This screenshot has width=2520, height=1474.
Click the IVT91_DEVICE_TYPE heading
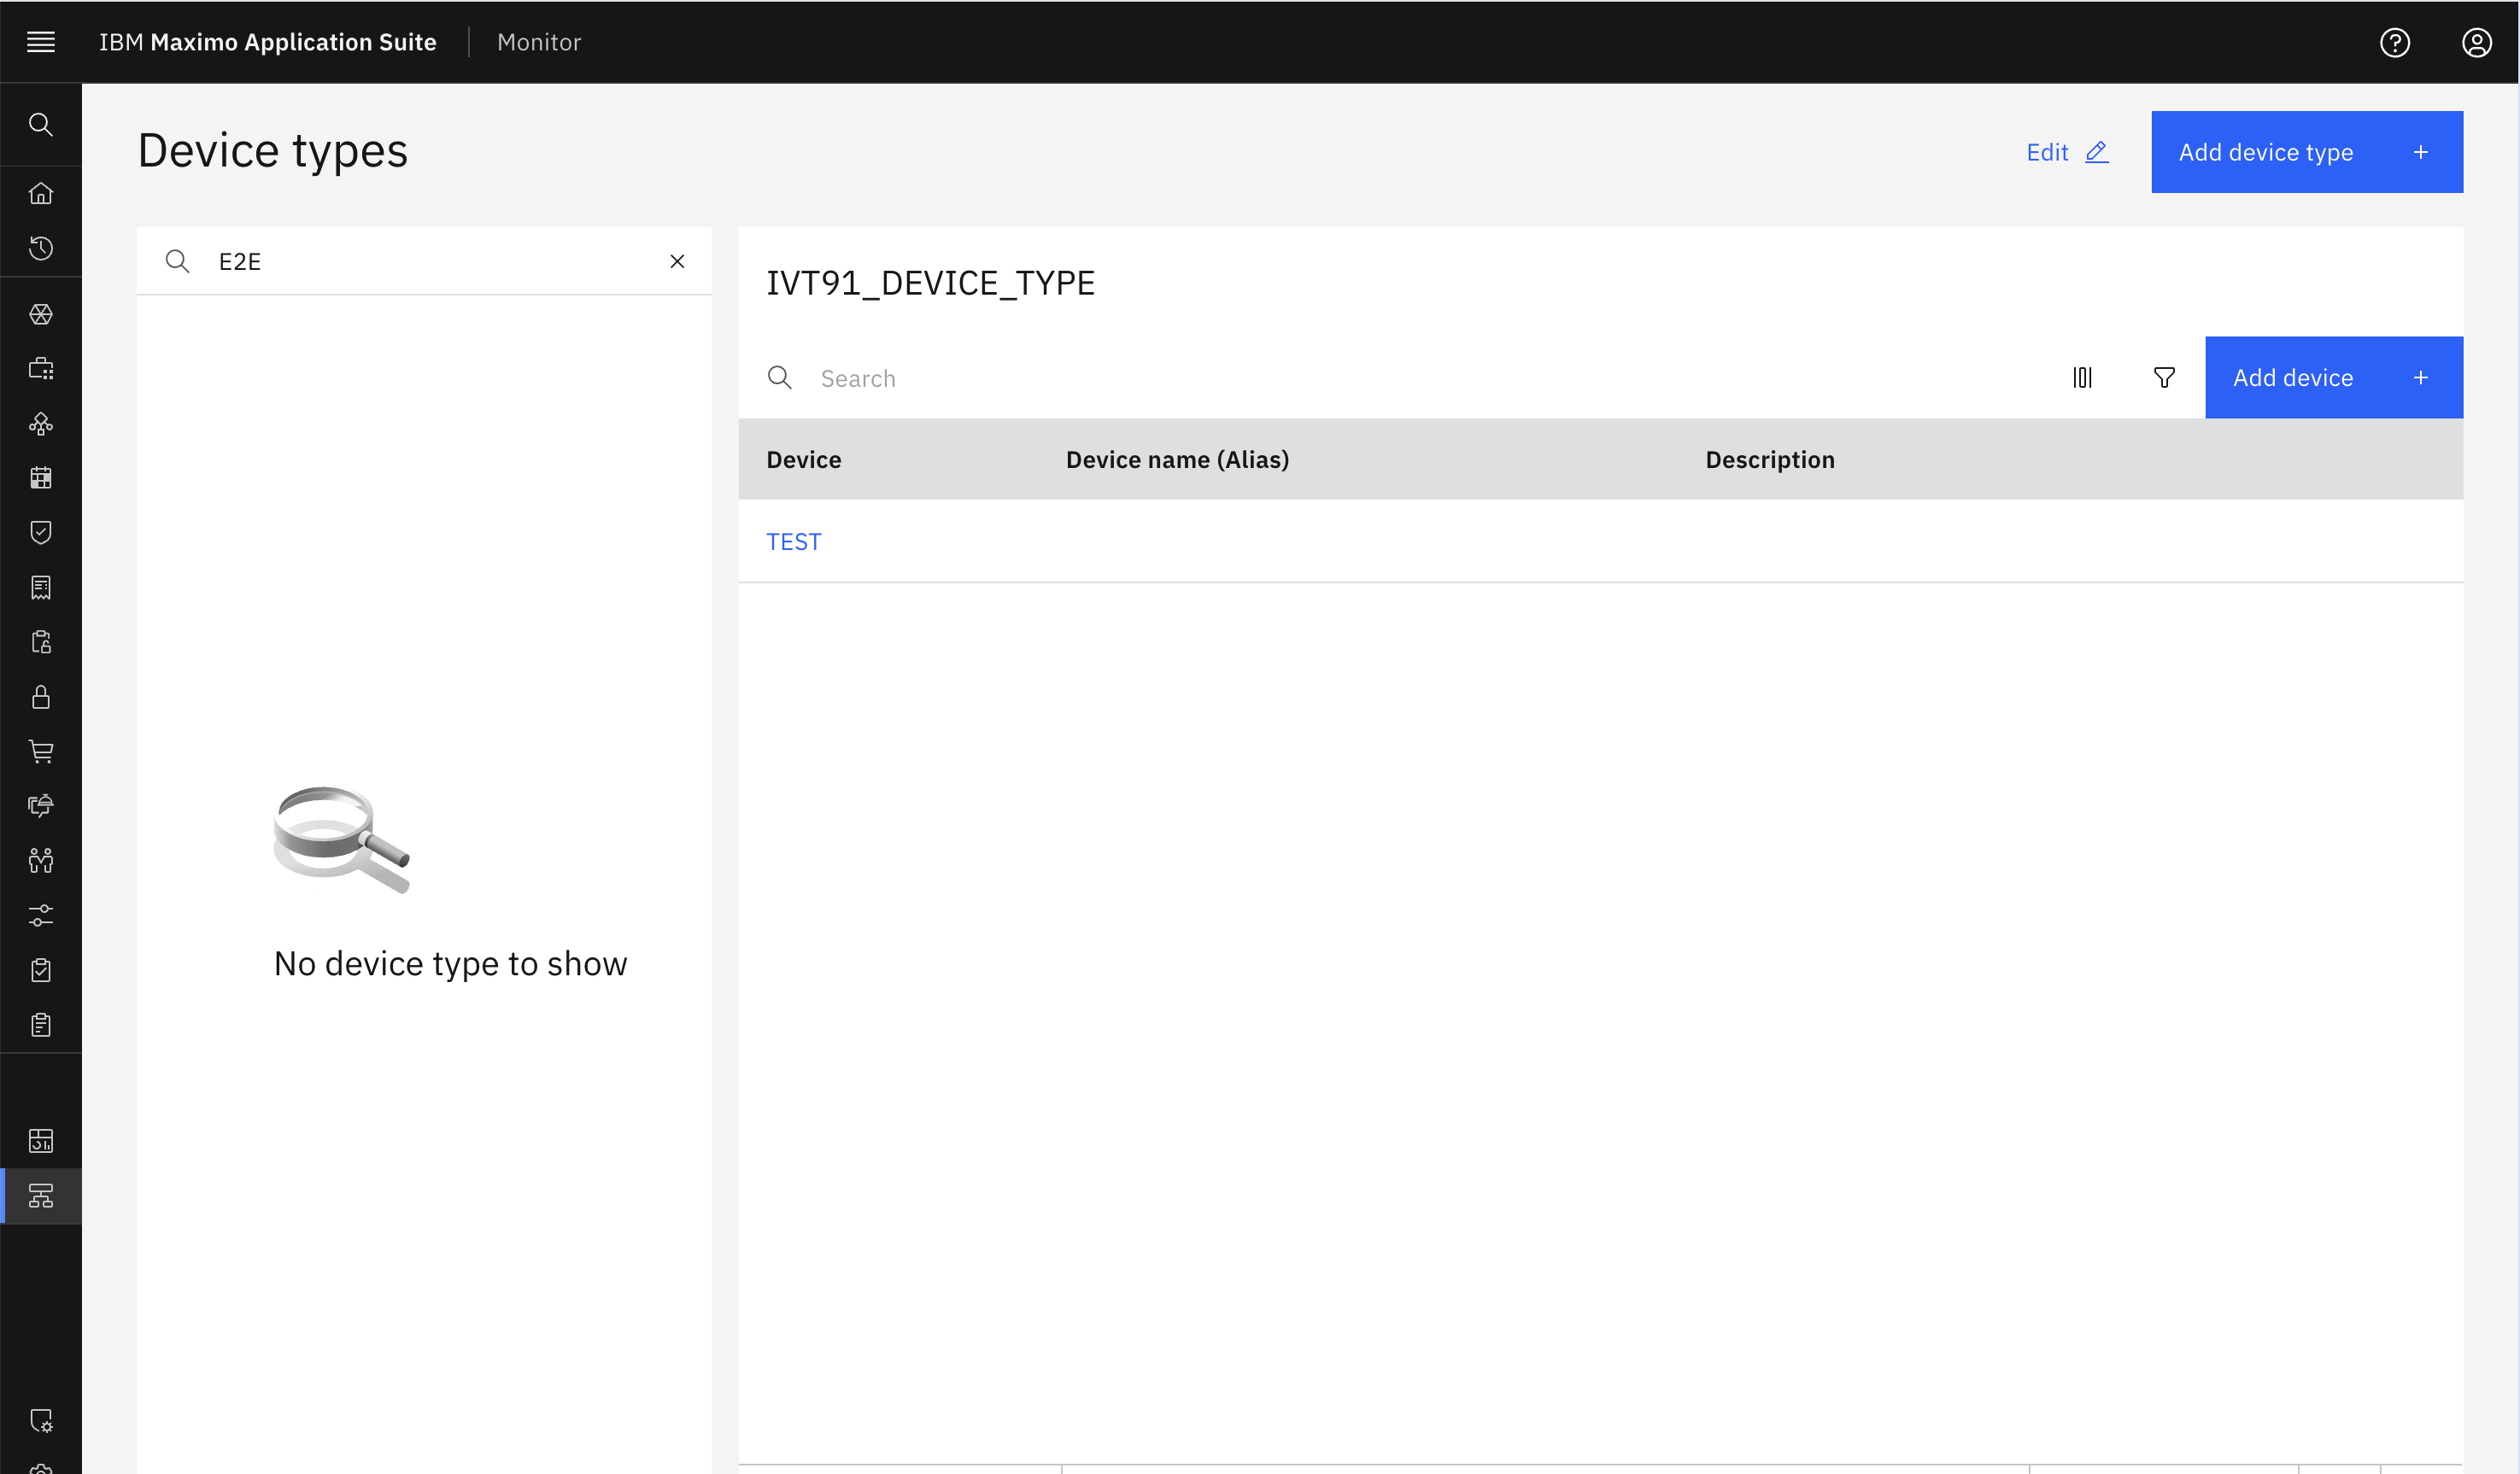point(931,283)
